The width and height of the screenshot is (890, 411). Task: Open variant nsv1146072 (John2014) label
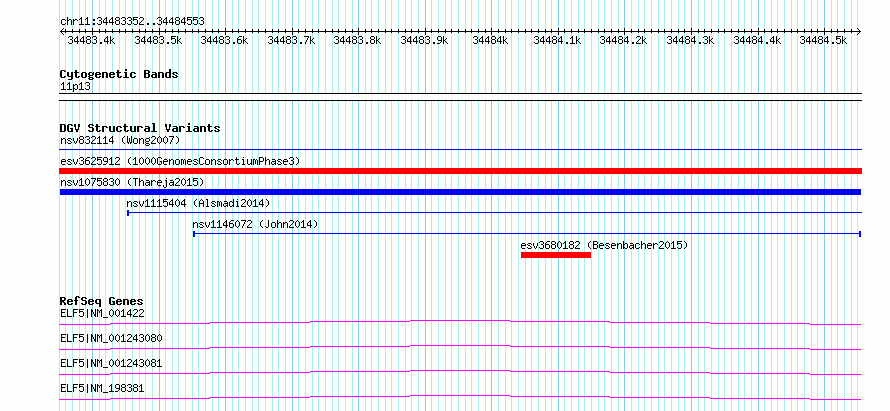coord(255,224)
